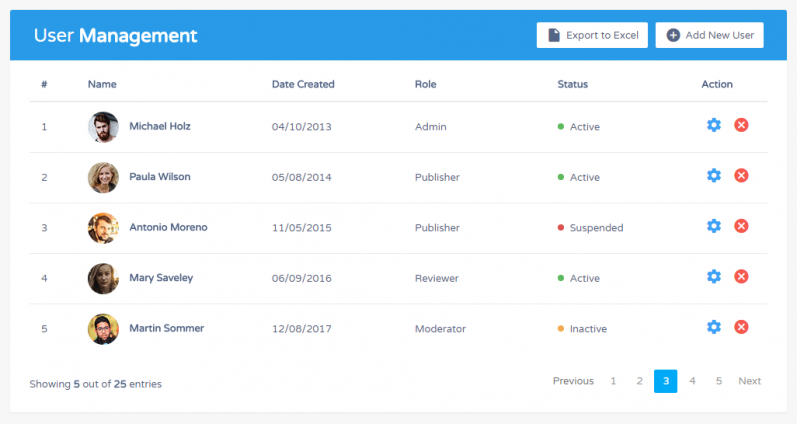Remove Martin Sommer using delete icon
This screenshot has width=797, height=424.
[x=741, y=327]
